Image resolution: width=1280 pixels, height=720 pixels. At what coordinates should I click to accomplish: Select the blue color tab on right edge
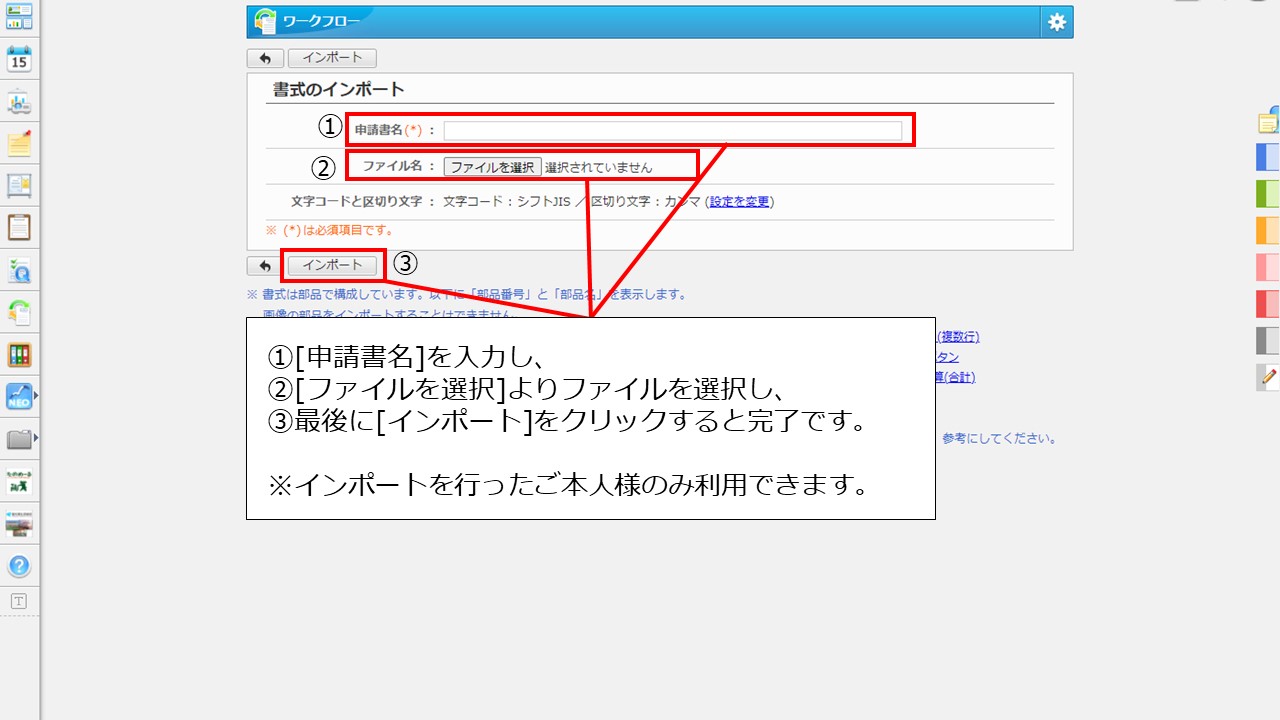[x=1268, y=157]
